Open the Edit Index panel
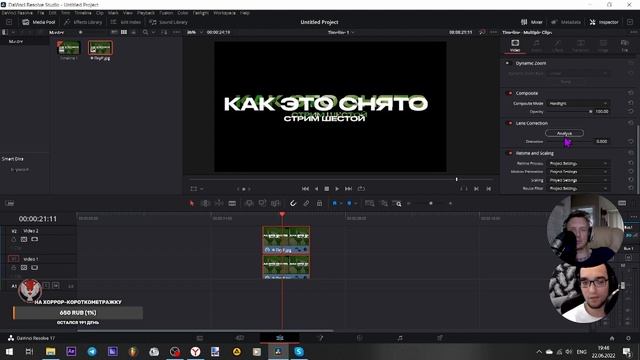 tap(126, 22)
